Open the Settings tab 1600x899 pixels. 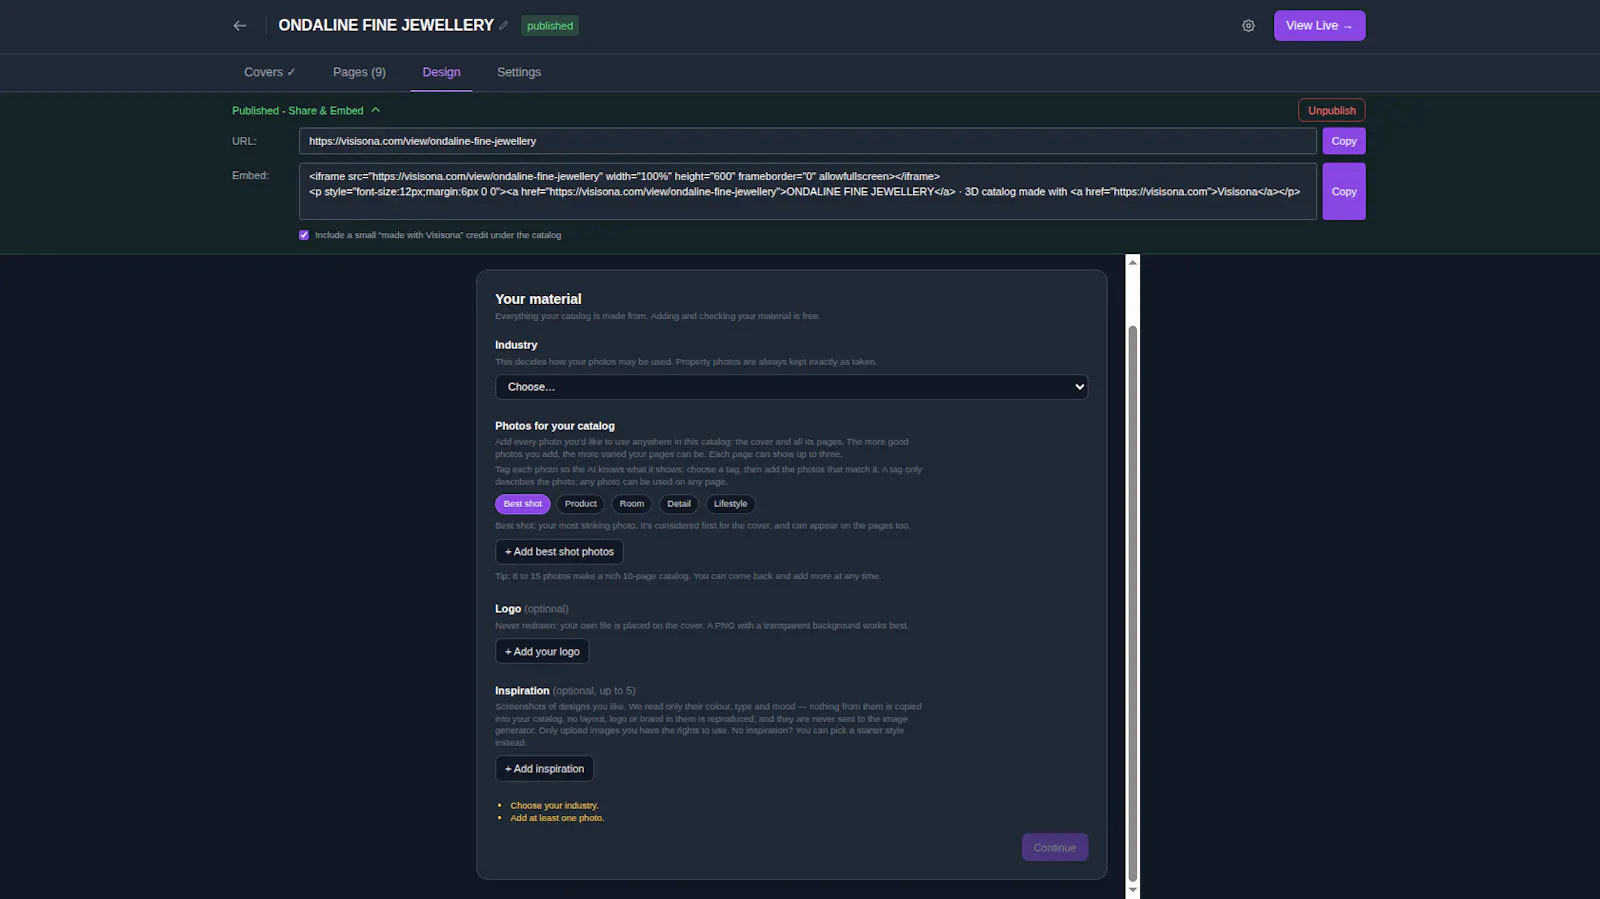pos(519,72)
